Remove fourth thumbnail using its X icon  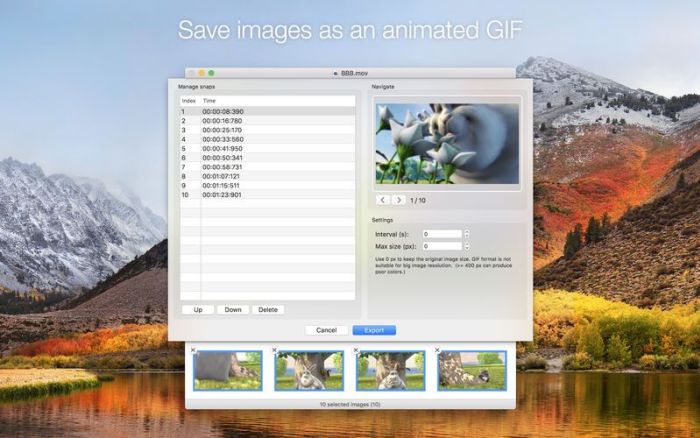click(438, 350)
